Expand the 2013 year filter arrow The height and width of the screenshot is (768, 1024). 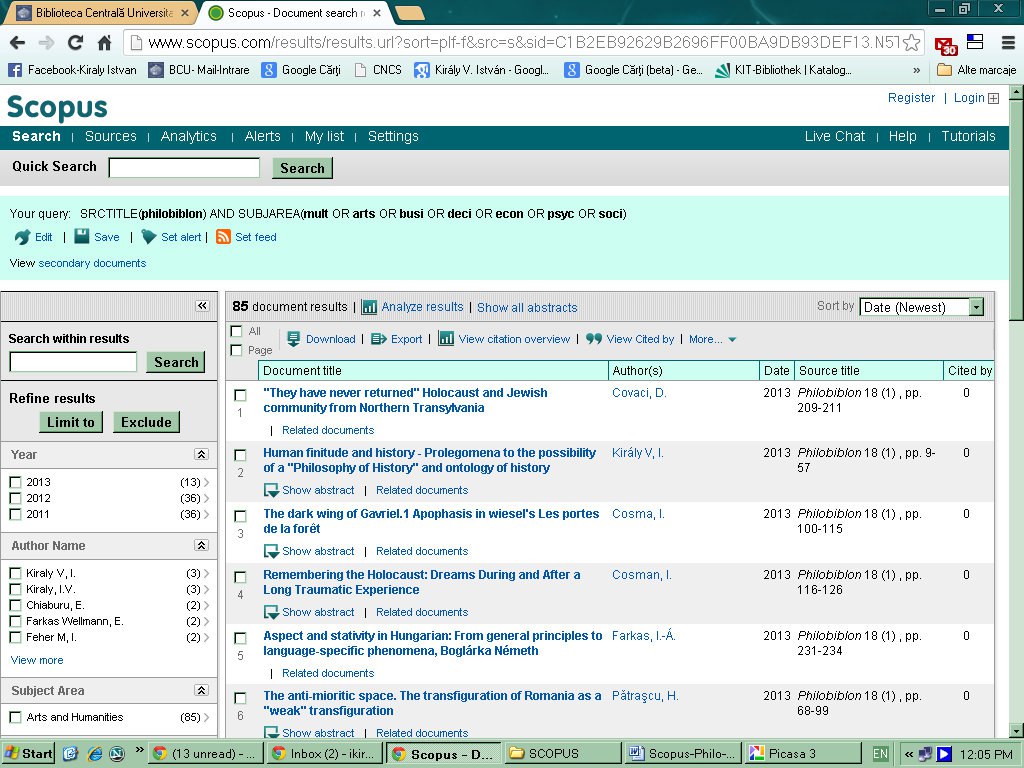206,483
